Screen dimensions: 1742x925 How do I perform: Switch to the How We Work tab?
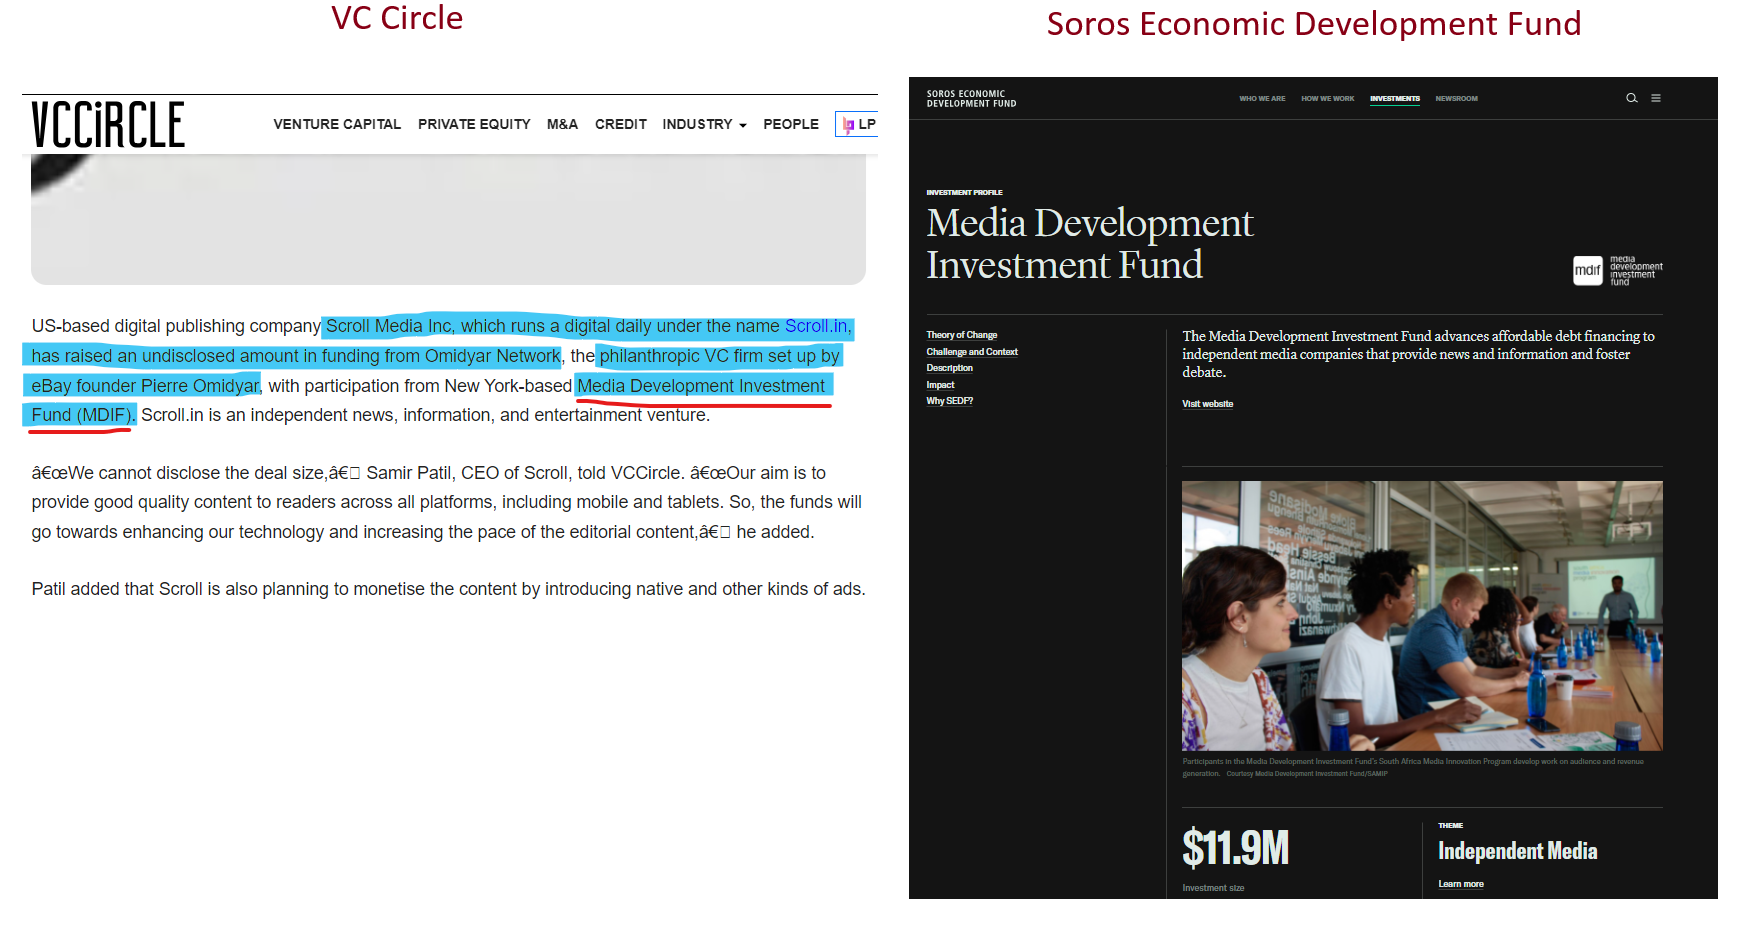(x=1327, y=99)
